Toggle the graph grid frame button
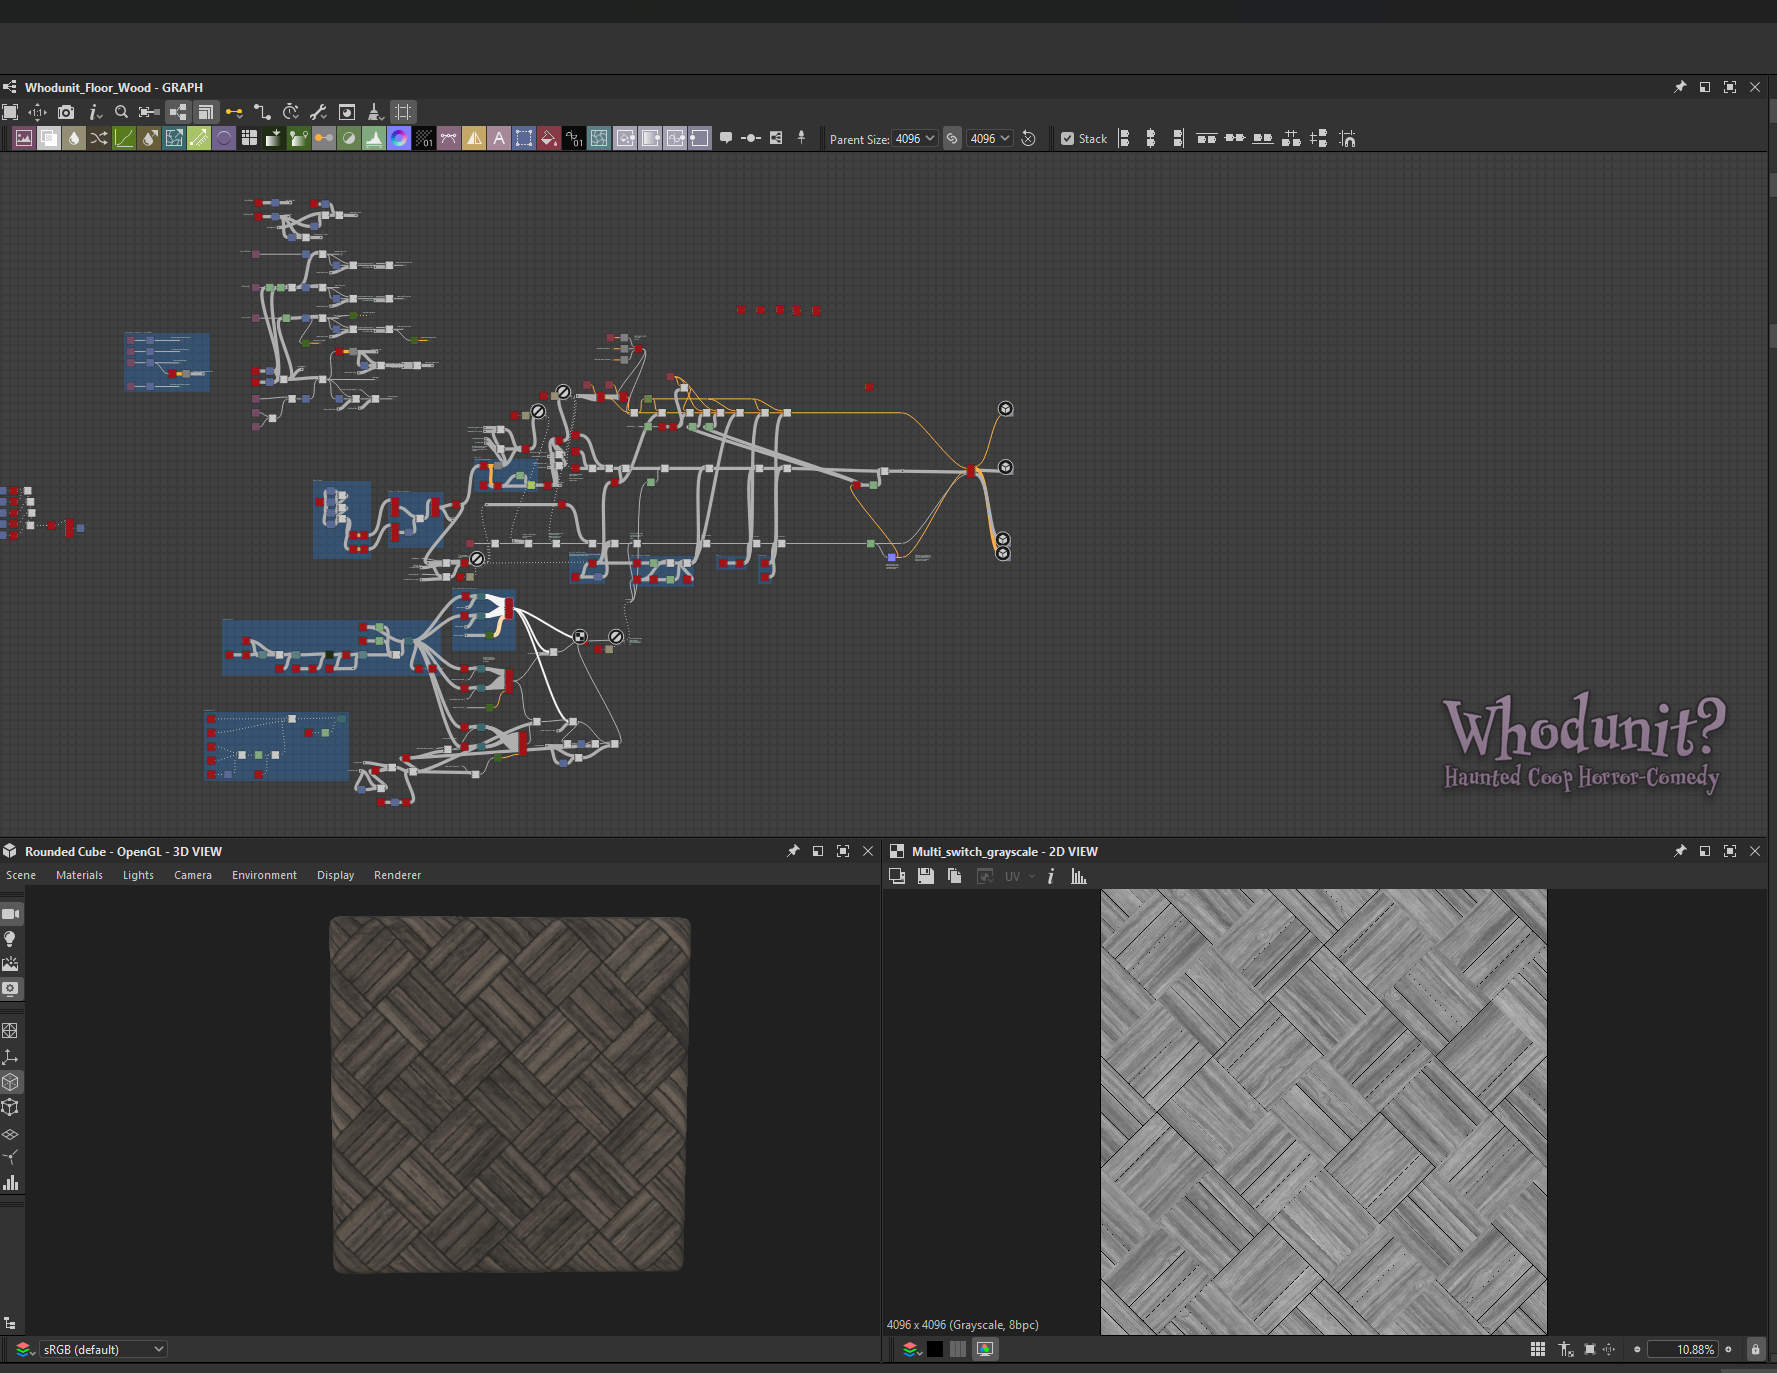The height and width of the screenshot is (1373, 1777). pos(403,112)
